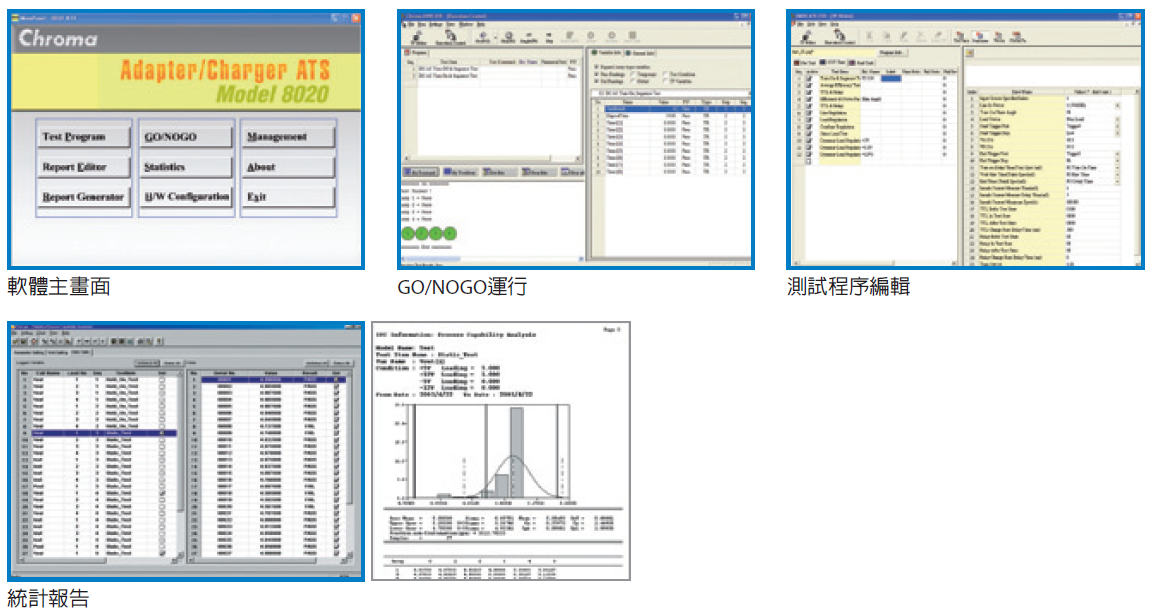Select Post Test tab in program editor
1155x614 pixels.
coord(863,63)
